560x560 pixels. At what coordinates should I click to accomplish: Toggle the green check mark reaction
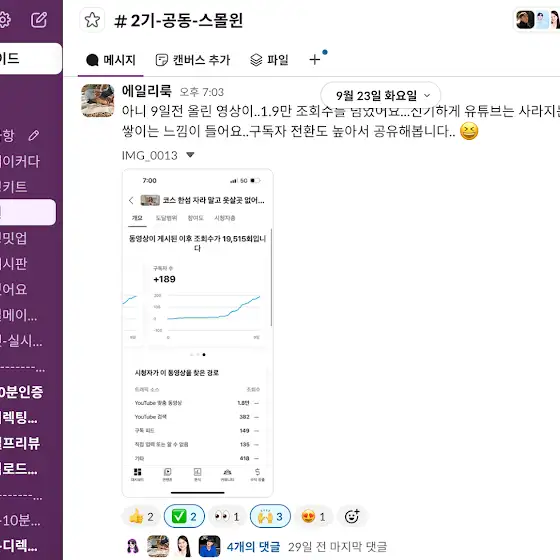(184, 516)
